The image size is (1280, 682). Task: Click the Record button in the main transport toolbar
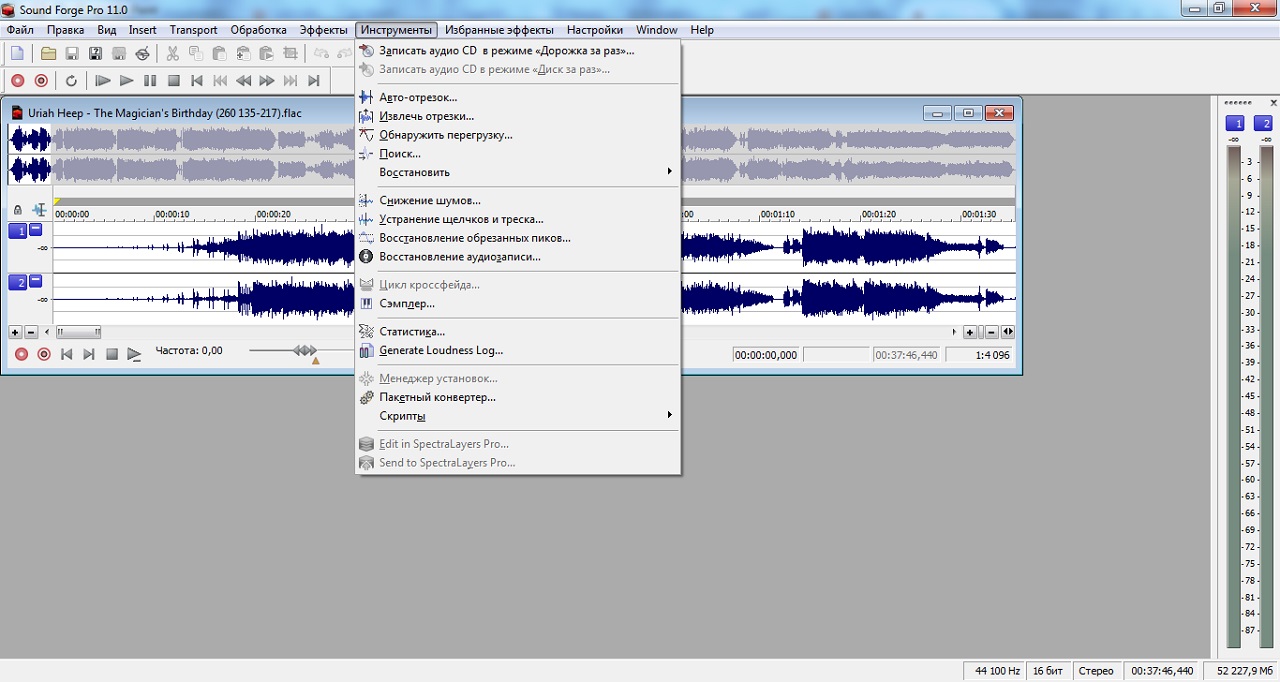point(18,81)
